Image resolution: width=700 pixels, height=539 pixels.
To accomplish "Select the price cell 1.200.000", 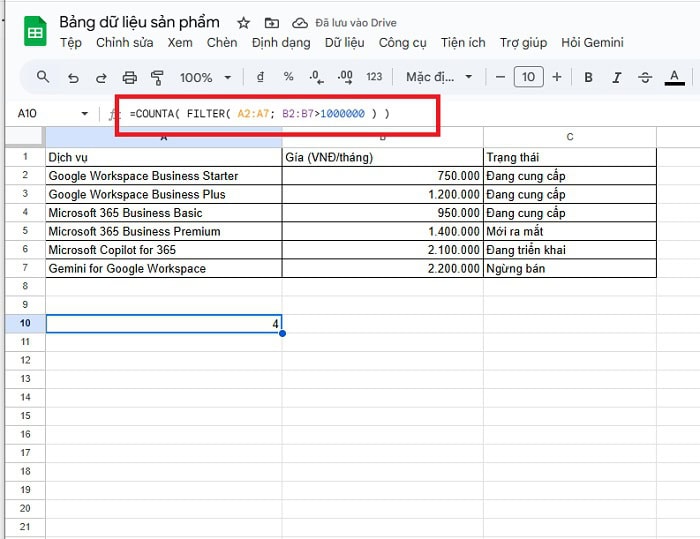I will coord(383,194).
